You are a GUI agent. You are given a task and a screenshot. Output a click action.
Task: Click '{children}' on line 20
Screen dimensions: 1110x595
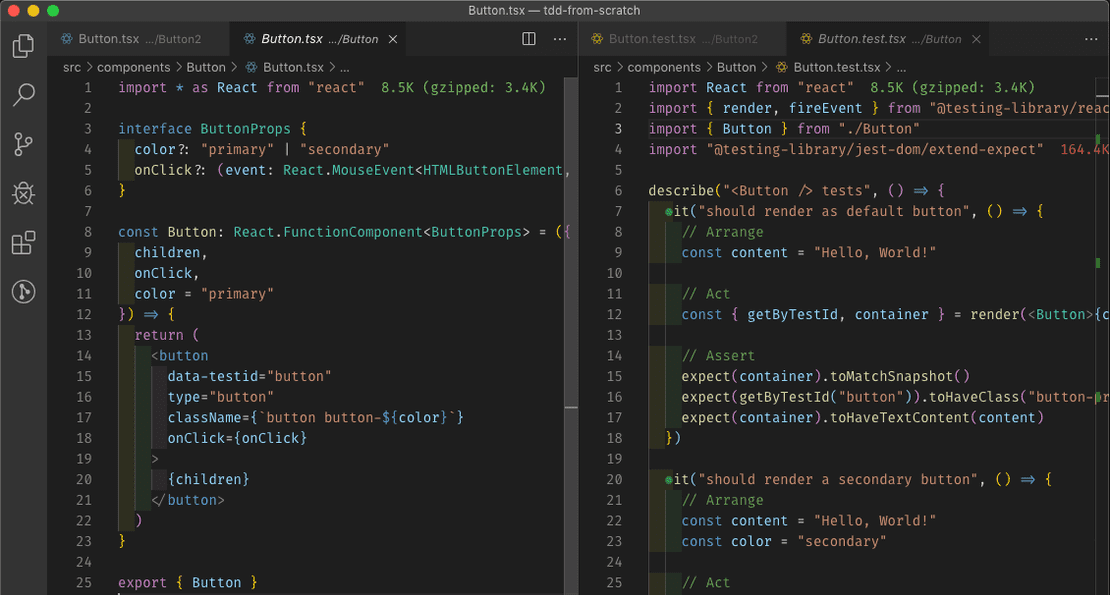coord(208,480)
